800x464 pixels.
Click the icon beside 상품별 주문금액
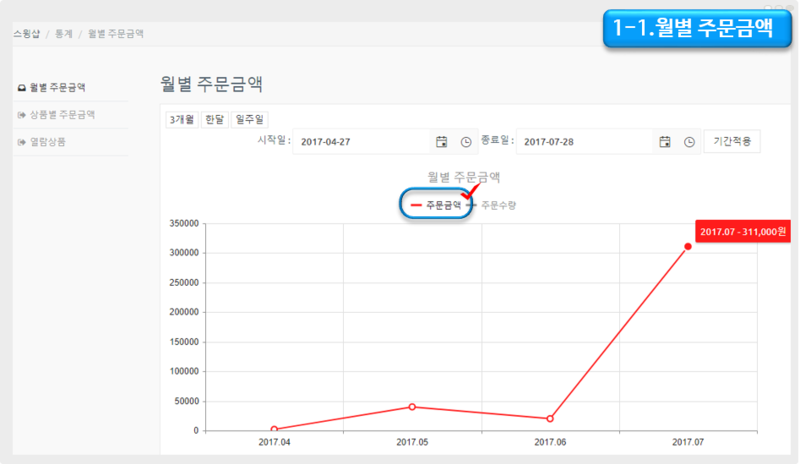21,115
